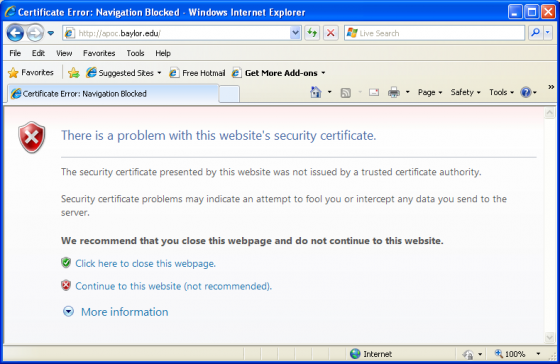
Task: Click the scrollbar down arrow
Action: (549, 337)
